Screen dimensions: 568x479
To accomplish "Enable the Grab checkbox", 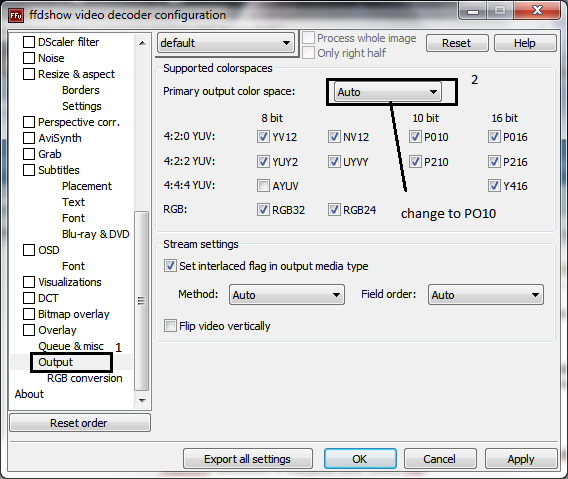I will click(x=29, y=154).
